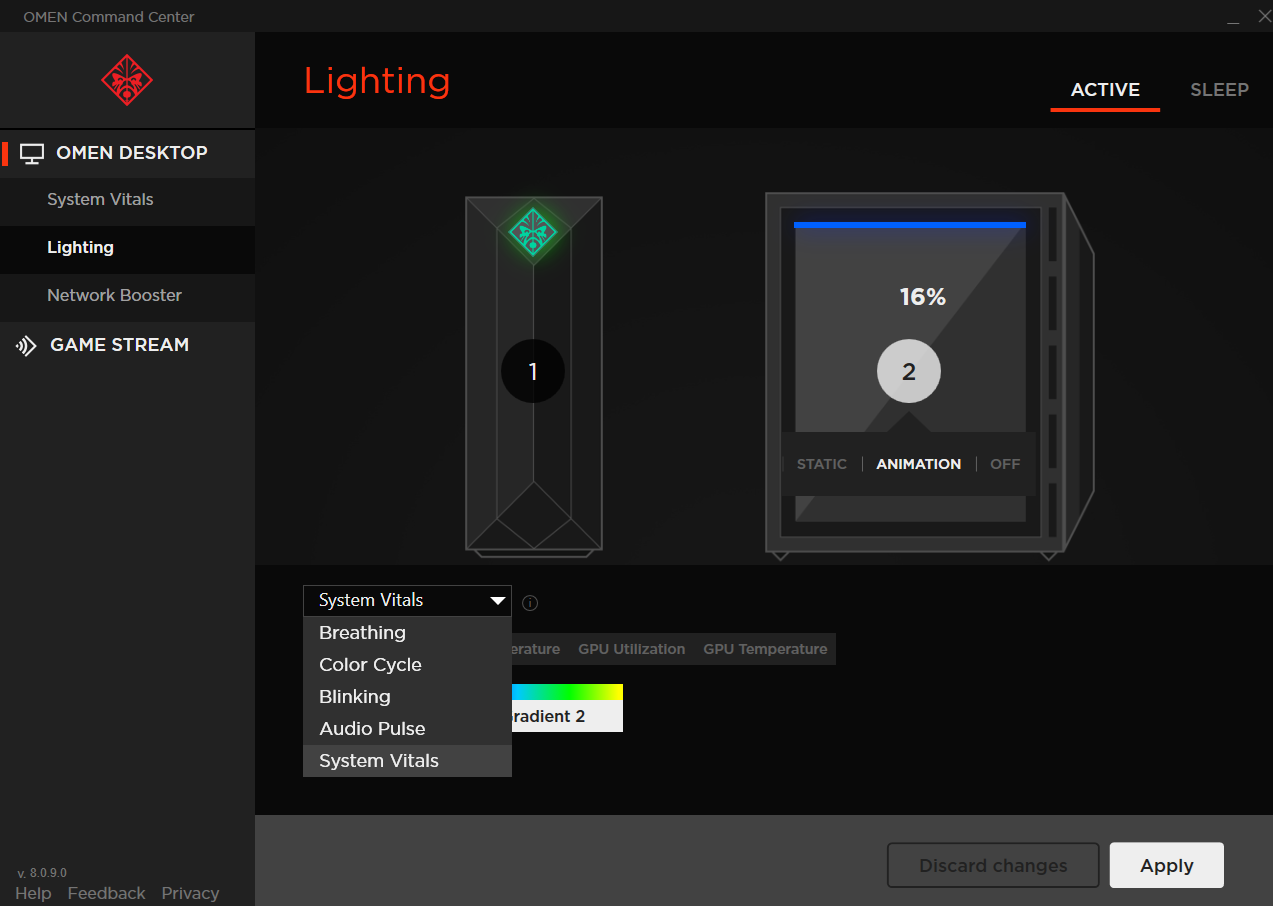Click the Discard changes button

[x=993, y=866]
